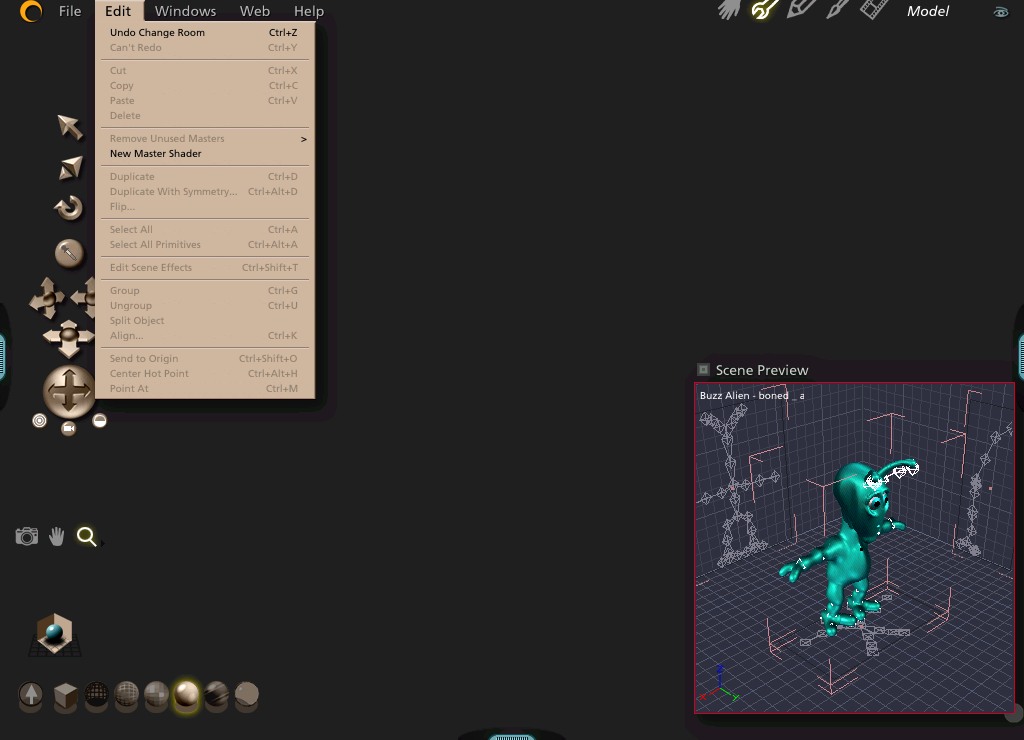Click the Point At entry

pos(204,389)
